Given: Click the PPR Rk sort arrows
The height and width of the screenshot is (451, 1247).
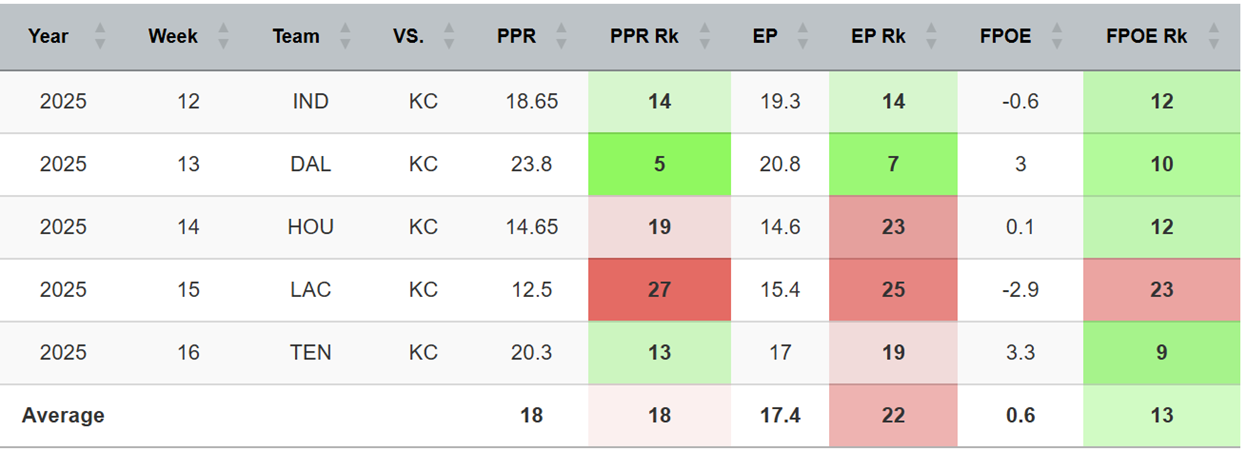Looking at the screenshot, I should coord(706,37).
